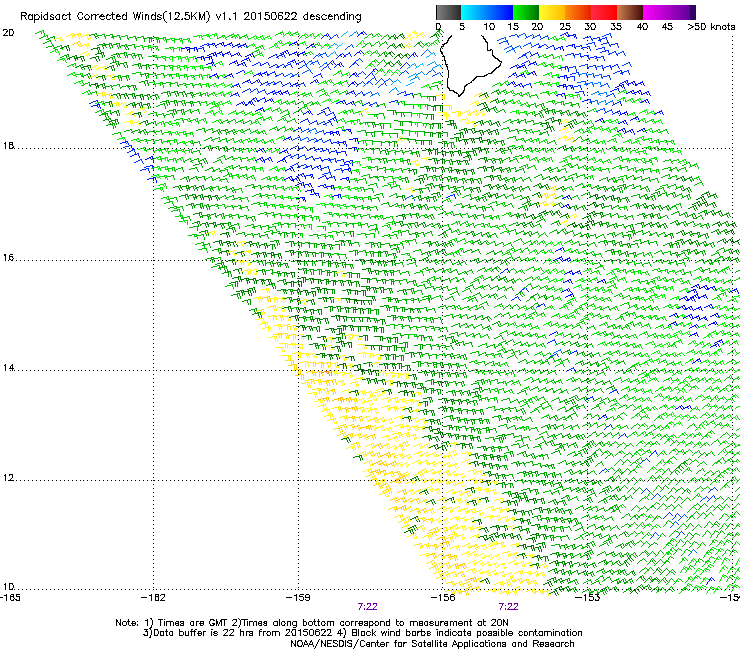This screenshot has height=650, width=740.
Task: Click the latitude axis label "10" at the bottom left
Action: point(8,587)
